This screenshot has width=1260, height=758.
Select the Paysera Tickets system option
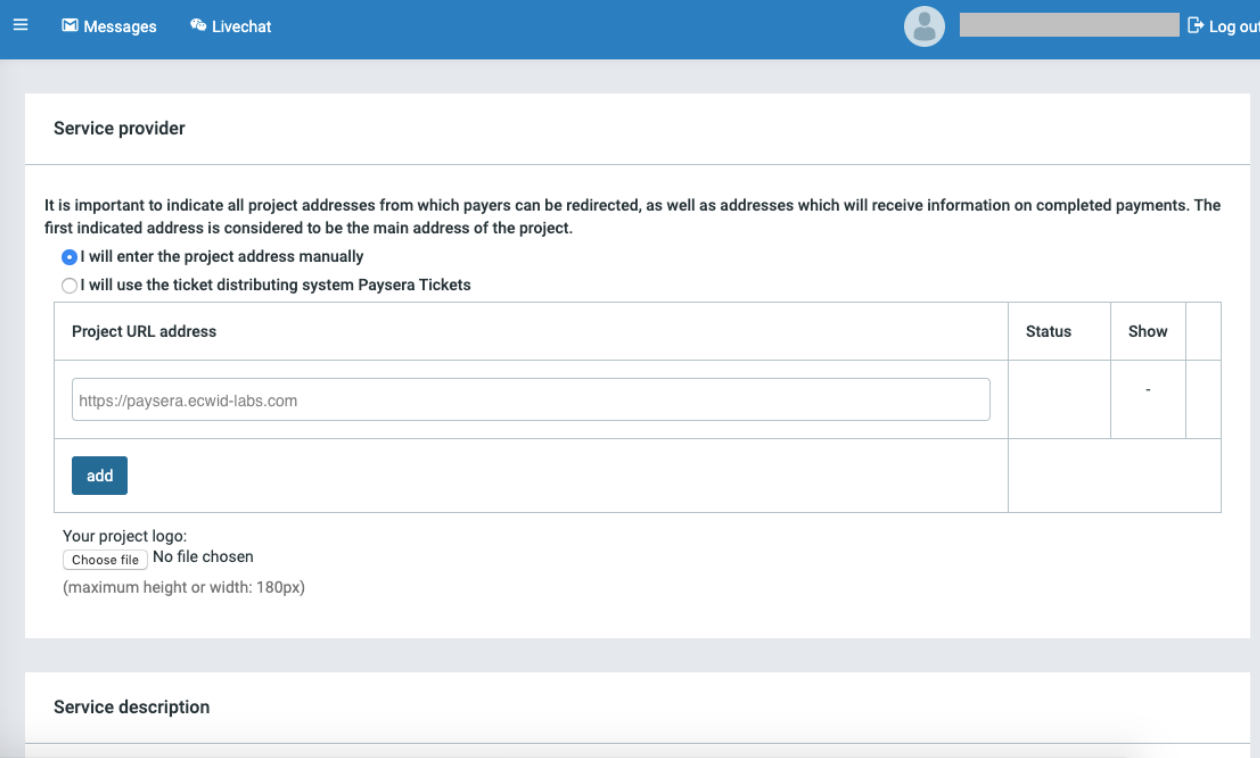point(69,285)
